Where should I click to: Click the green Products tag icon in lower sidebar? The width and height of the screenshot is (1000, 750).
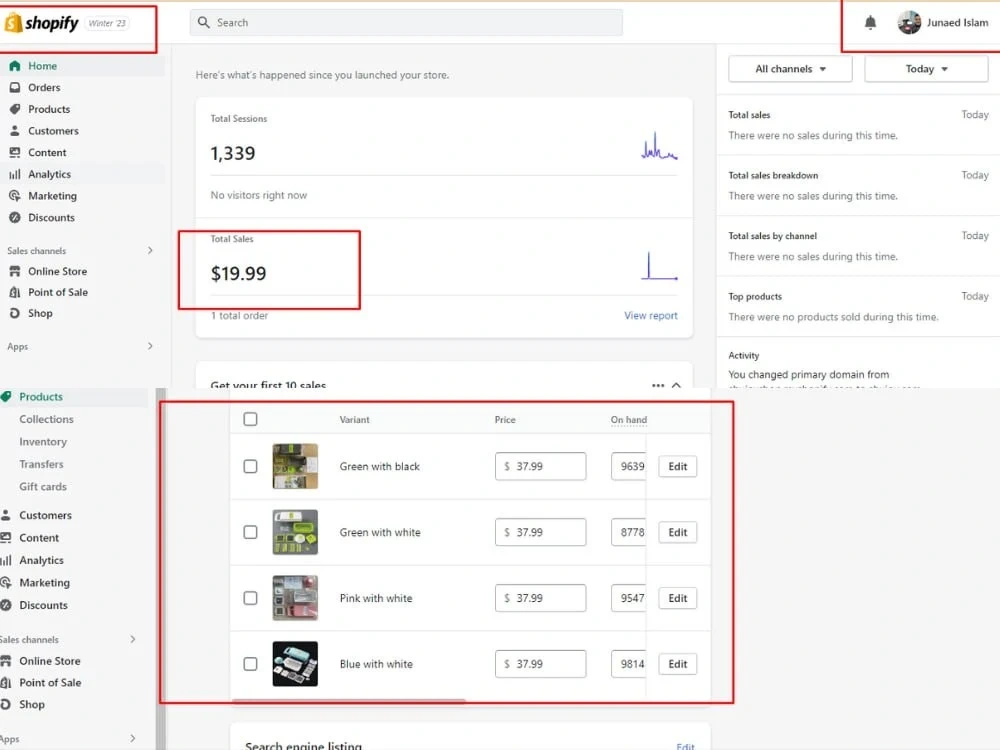coord(6,397)
